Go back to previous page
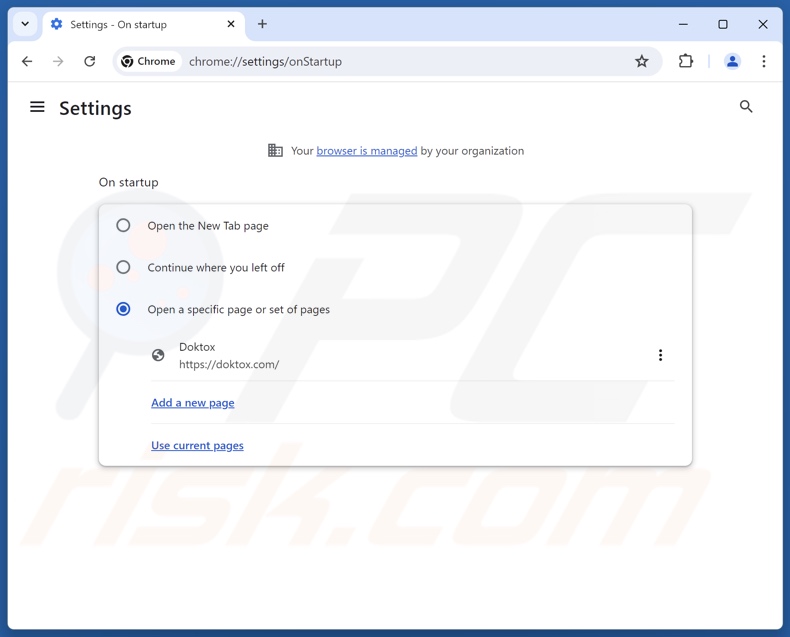This screenshot has width=790, height=637. (27, 62)
